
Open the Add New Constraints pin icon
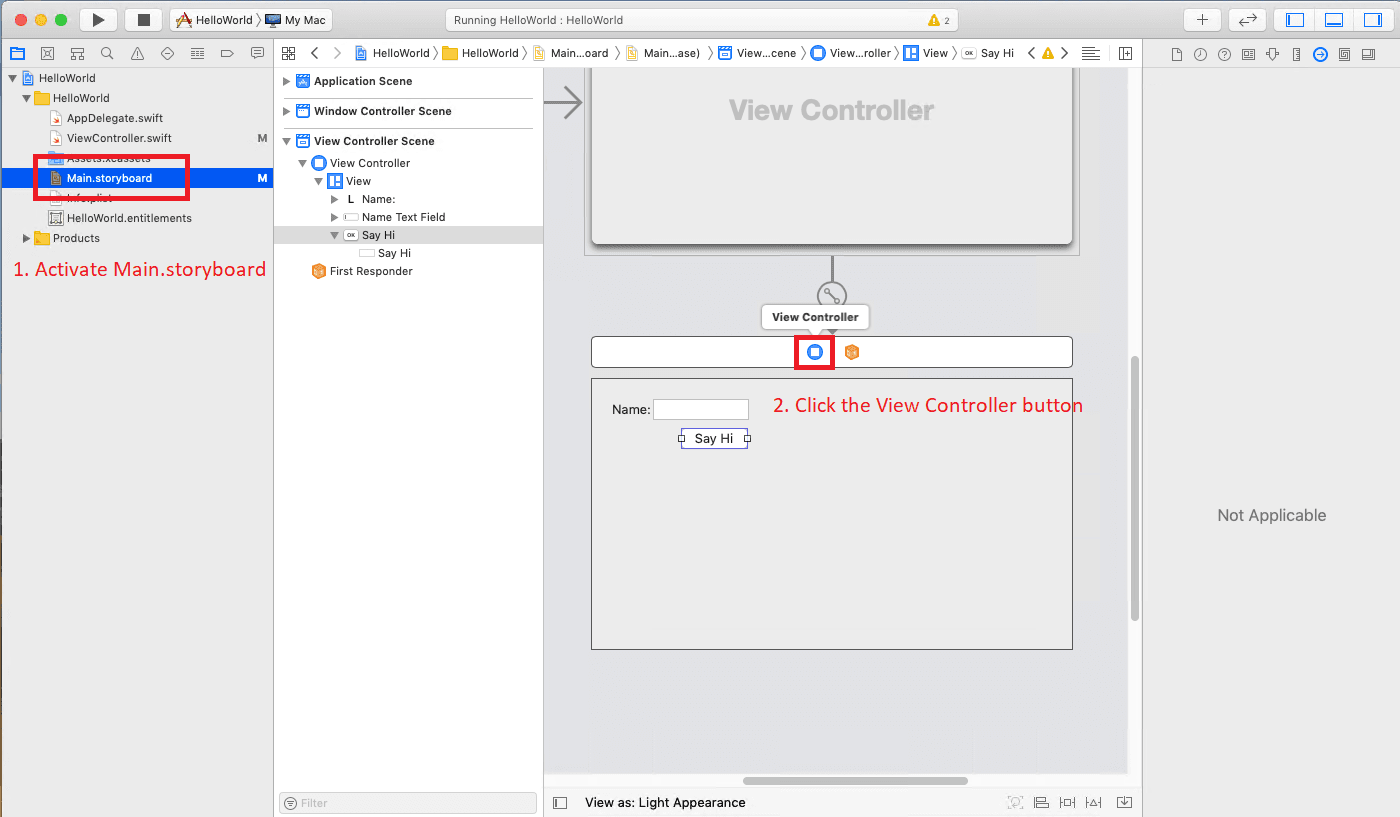[1067, 802]
